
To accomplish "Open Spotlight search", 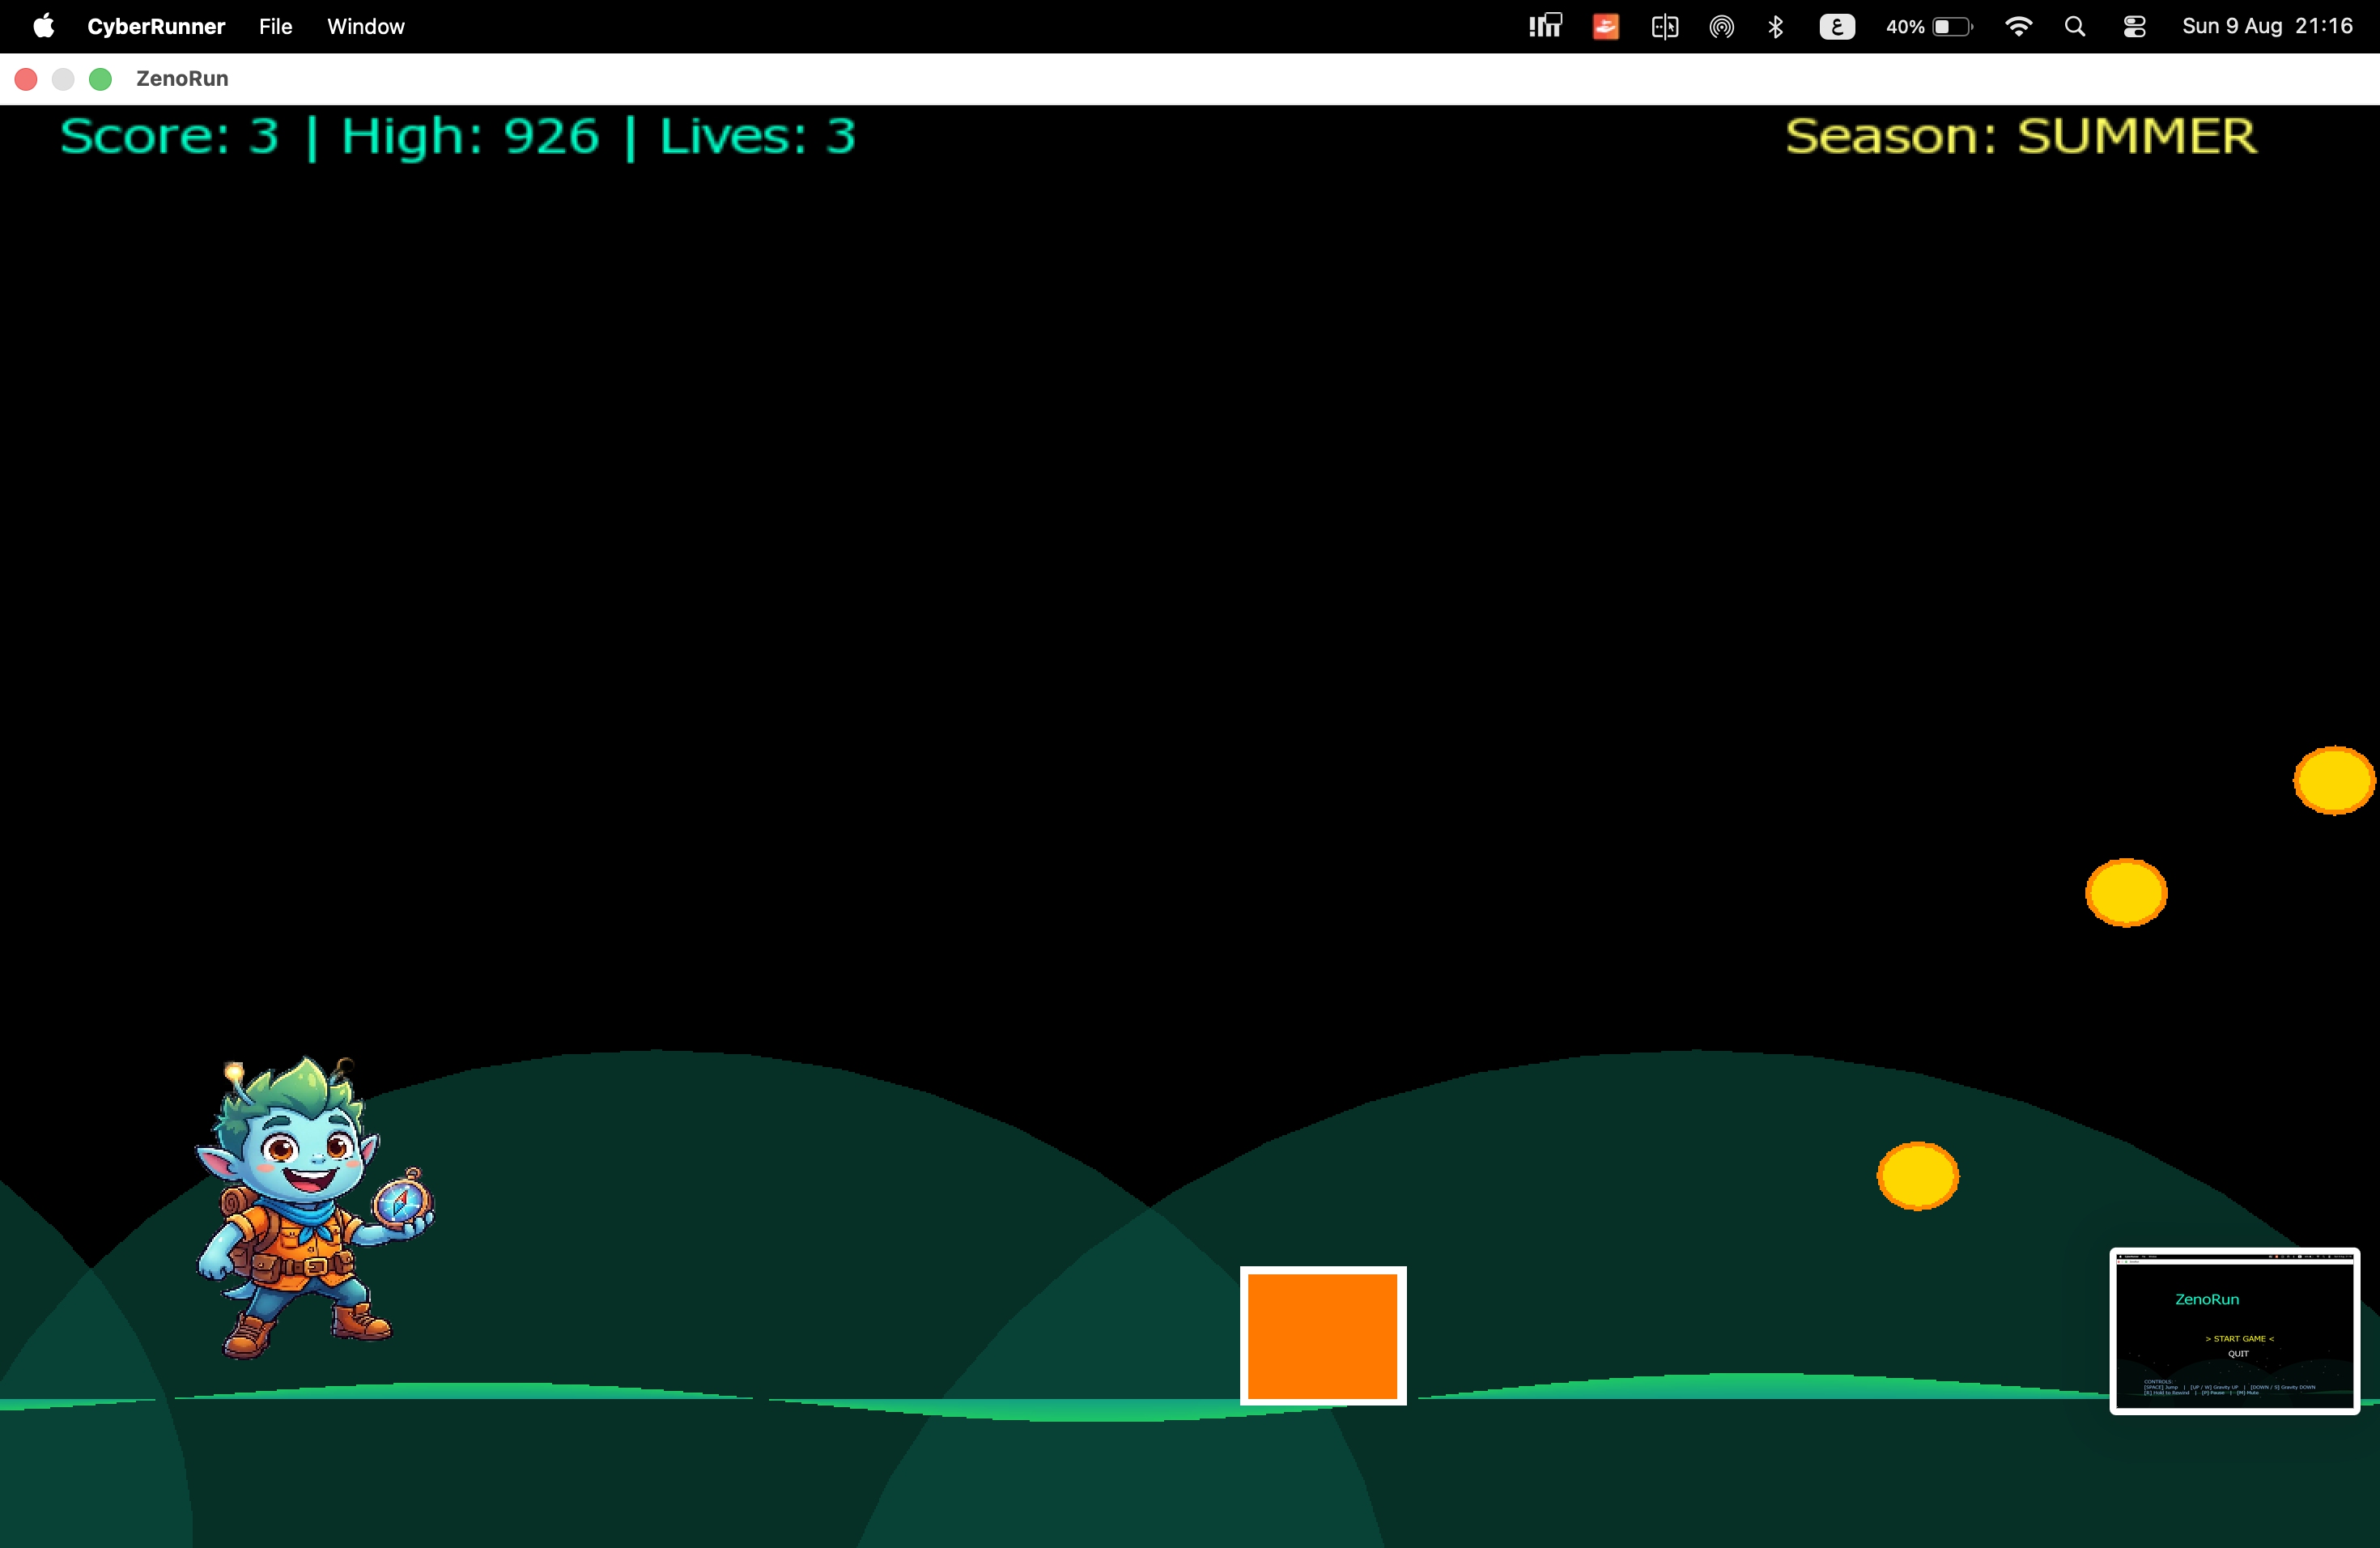I will click(x=2075, y=26).
